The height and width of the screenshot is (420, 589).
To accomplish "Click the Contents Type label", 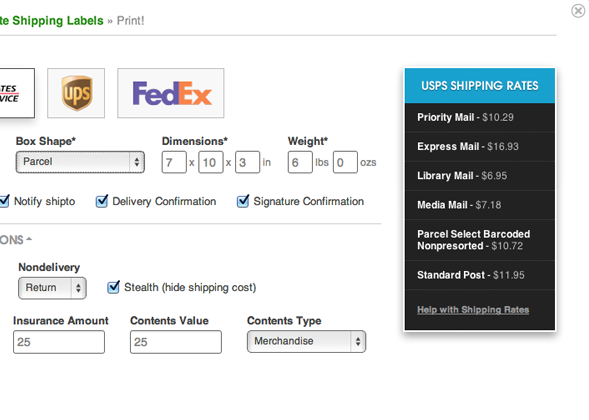I will (x=284, y=320).
